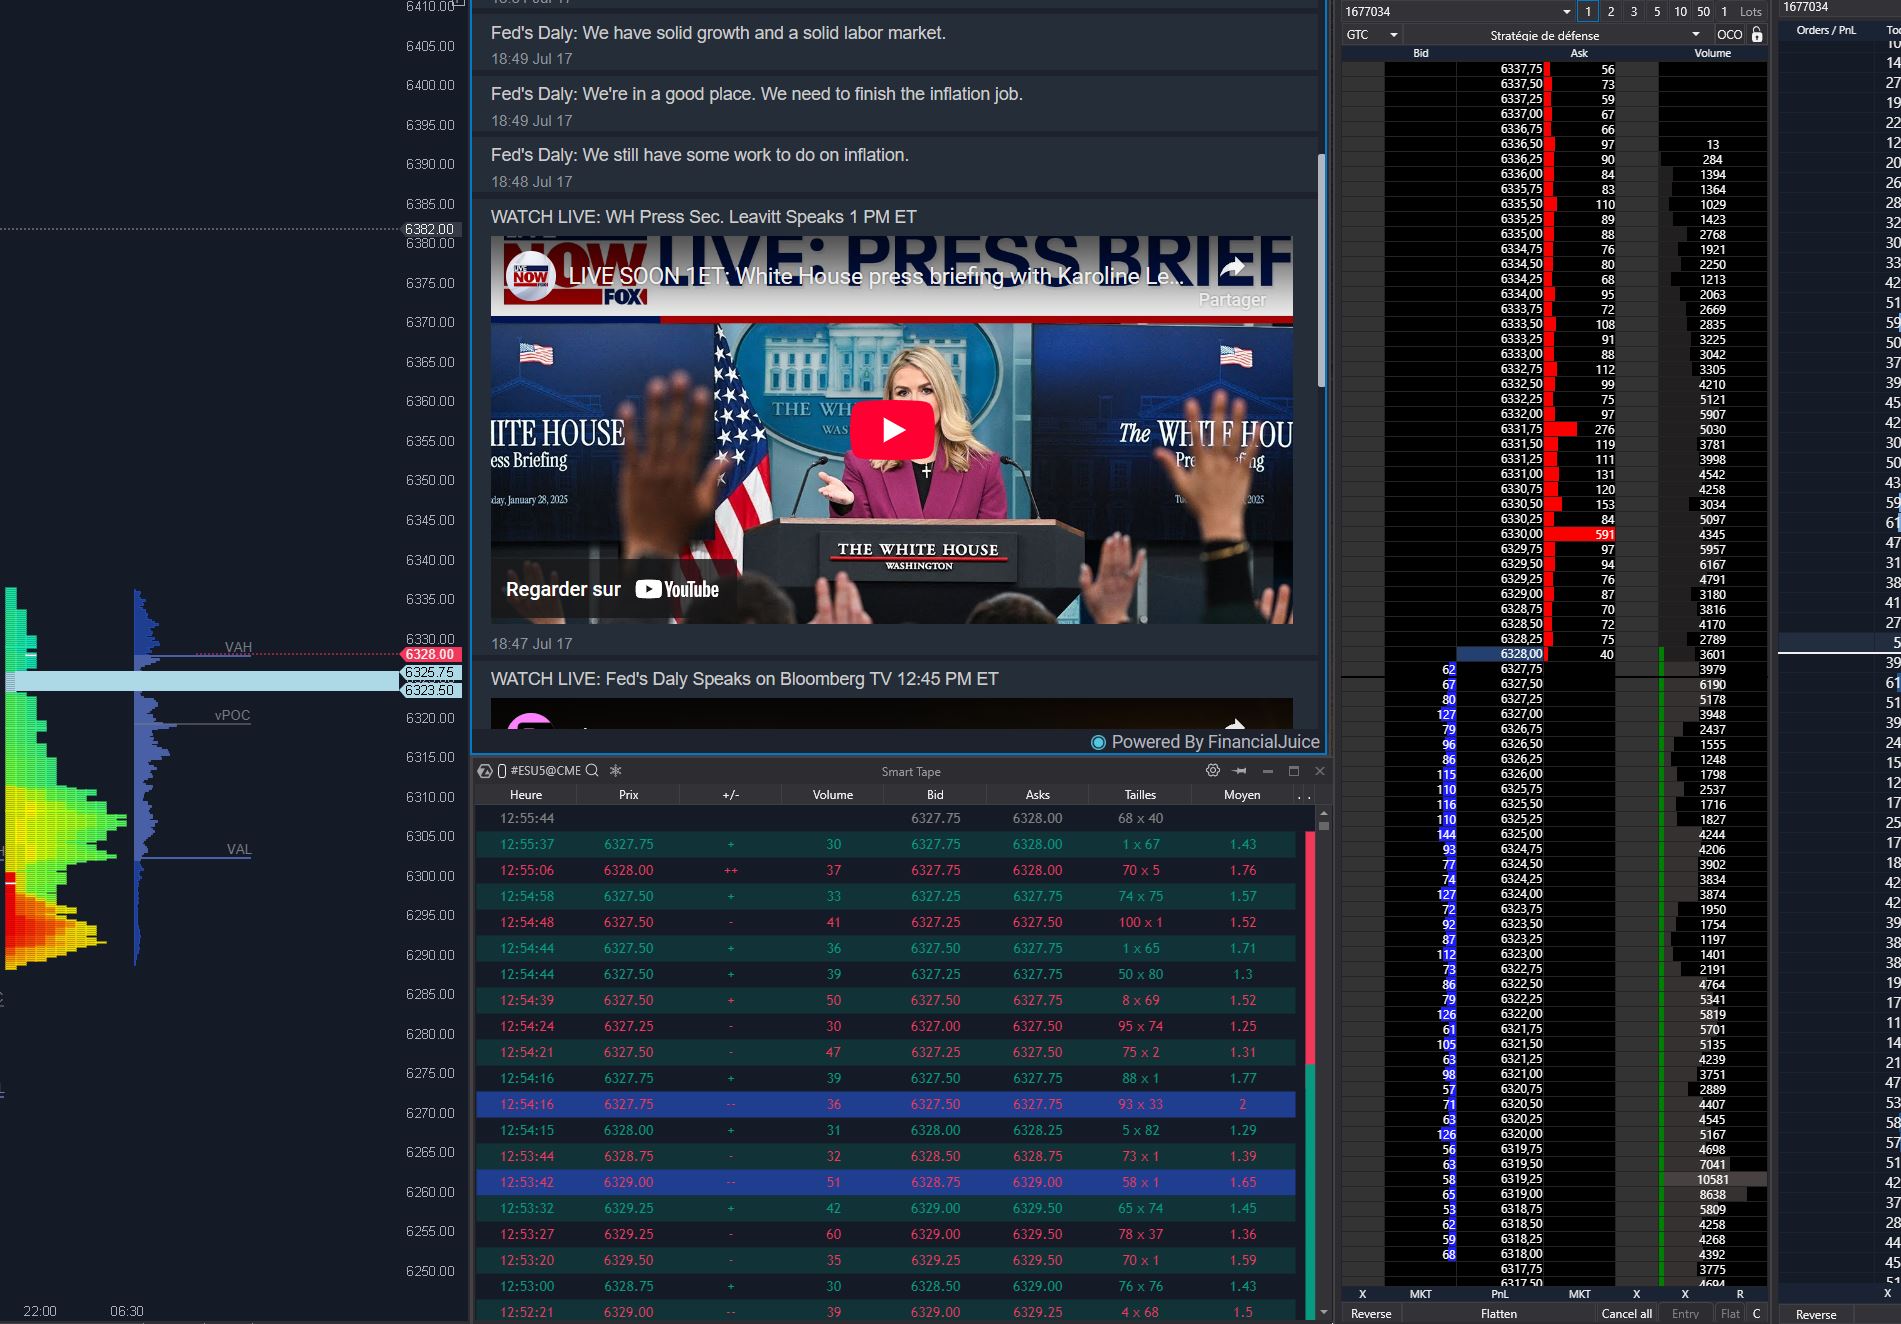This screenshot has height=1324, width=1901.
Task: Click the VAL level label on chart
Action: pyautogui.click(x=239, y=849)
